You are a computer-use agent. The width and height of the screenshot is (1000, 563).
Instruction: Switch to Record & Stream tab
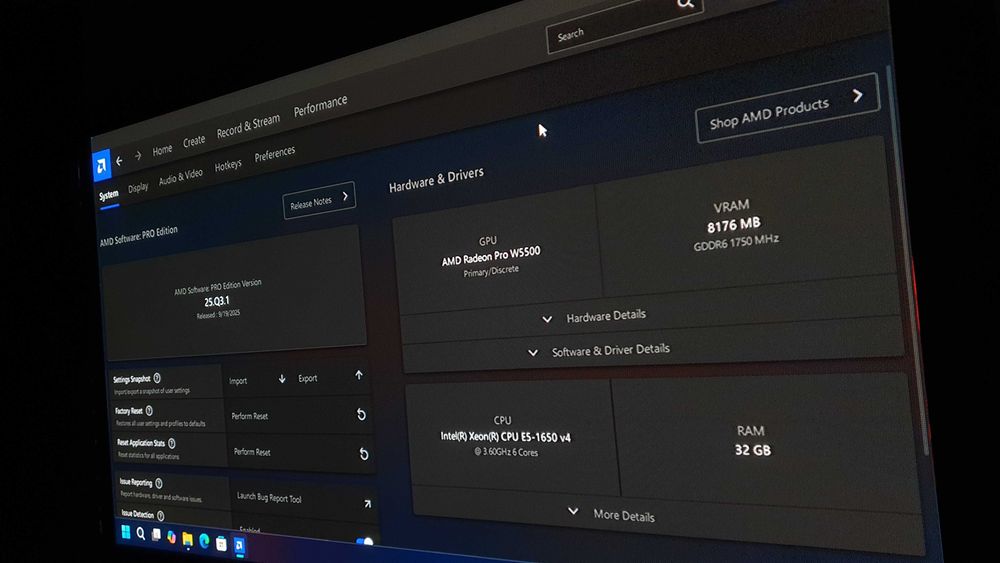coord(248,126)
